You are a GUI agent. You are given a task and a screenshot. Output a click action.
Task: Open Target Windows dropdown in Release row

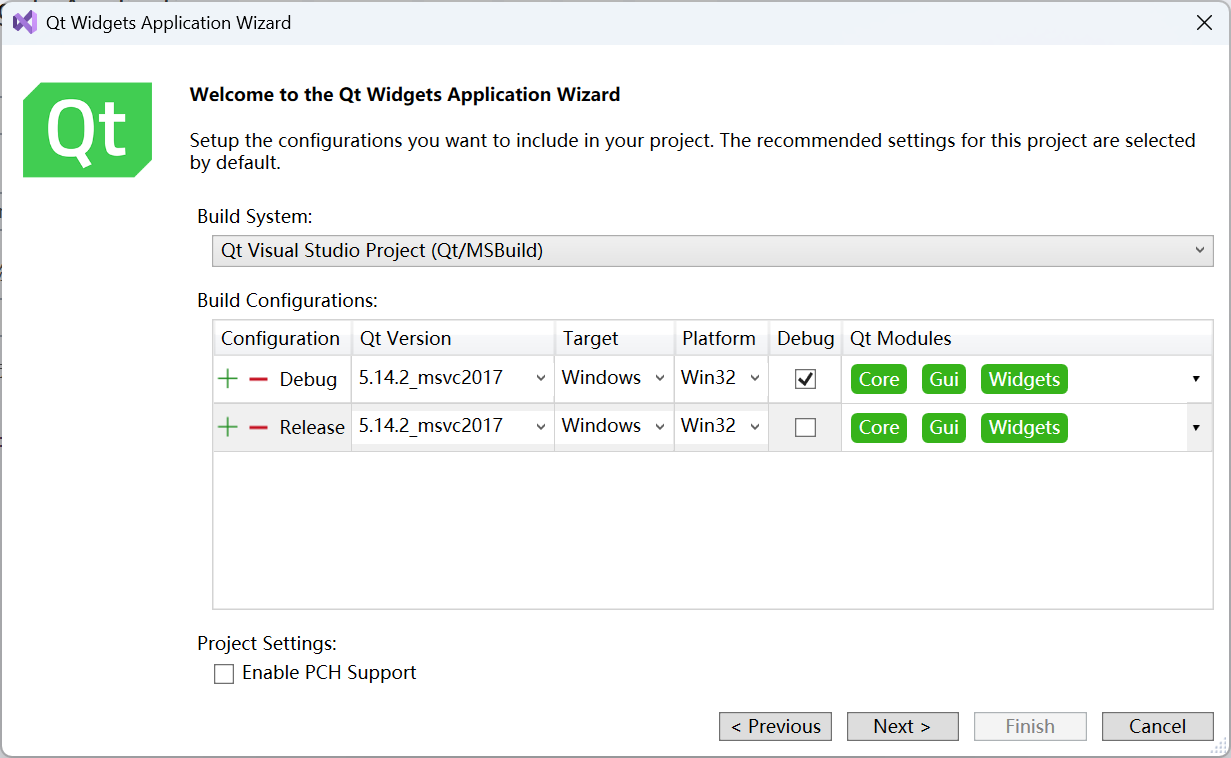614,426
